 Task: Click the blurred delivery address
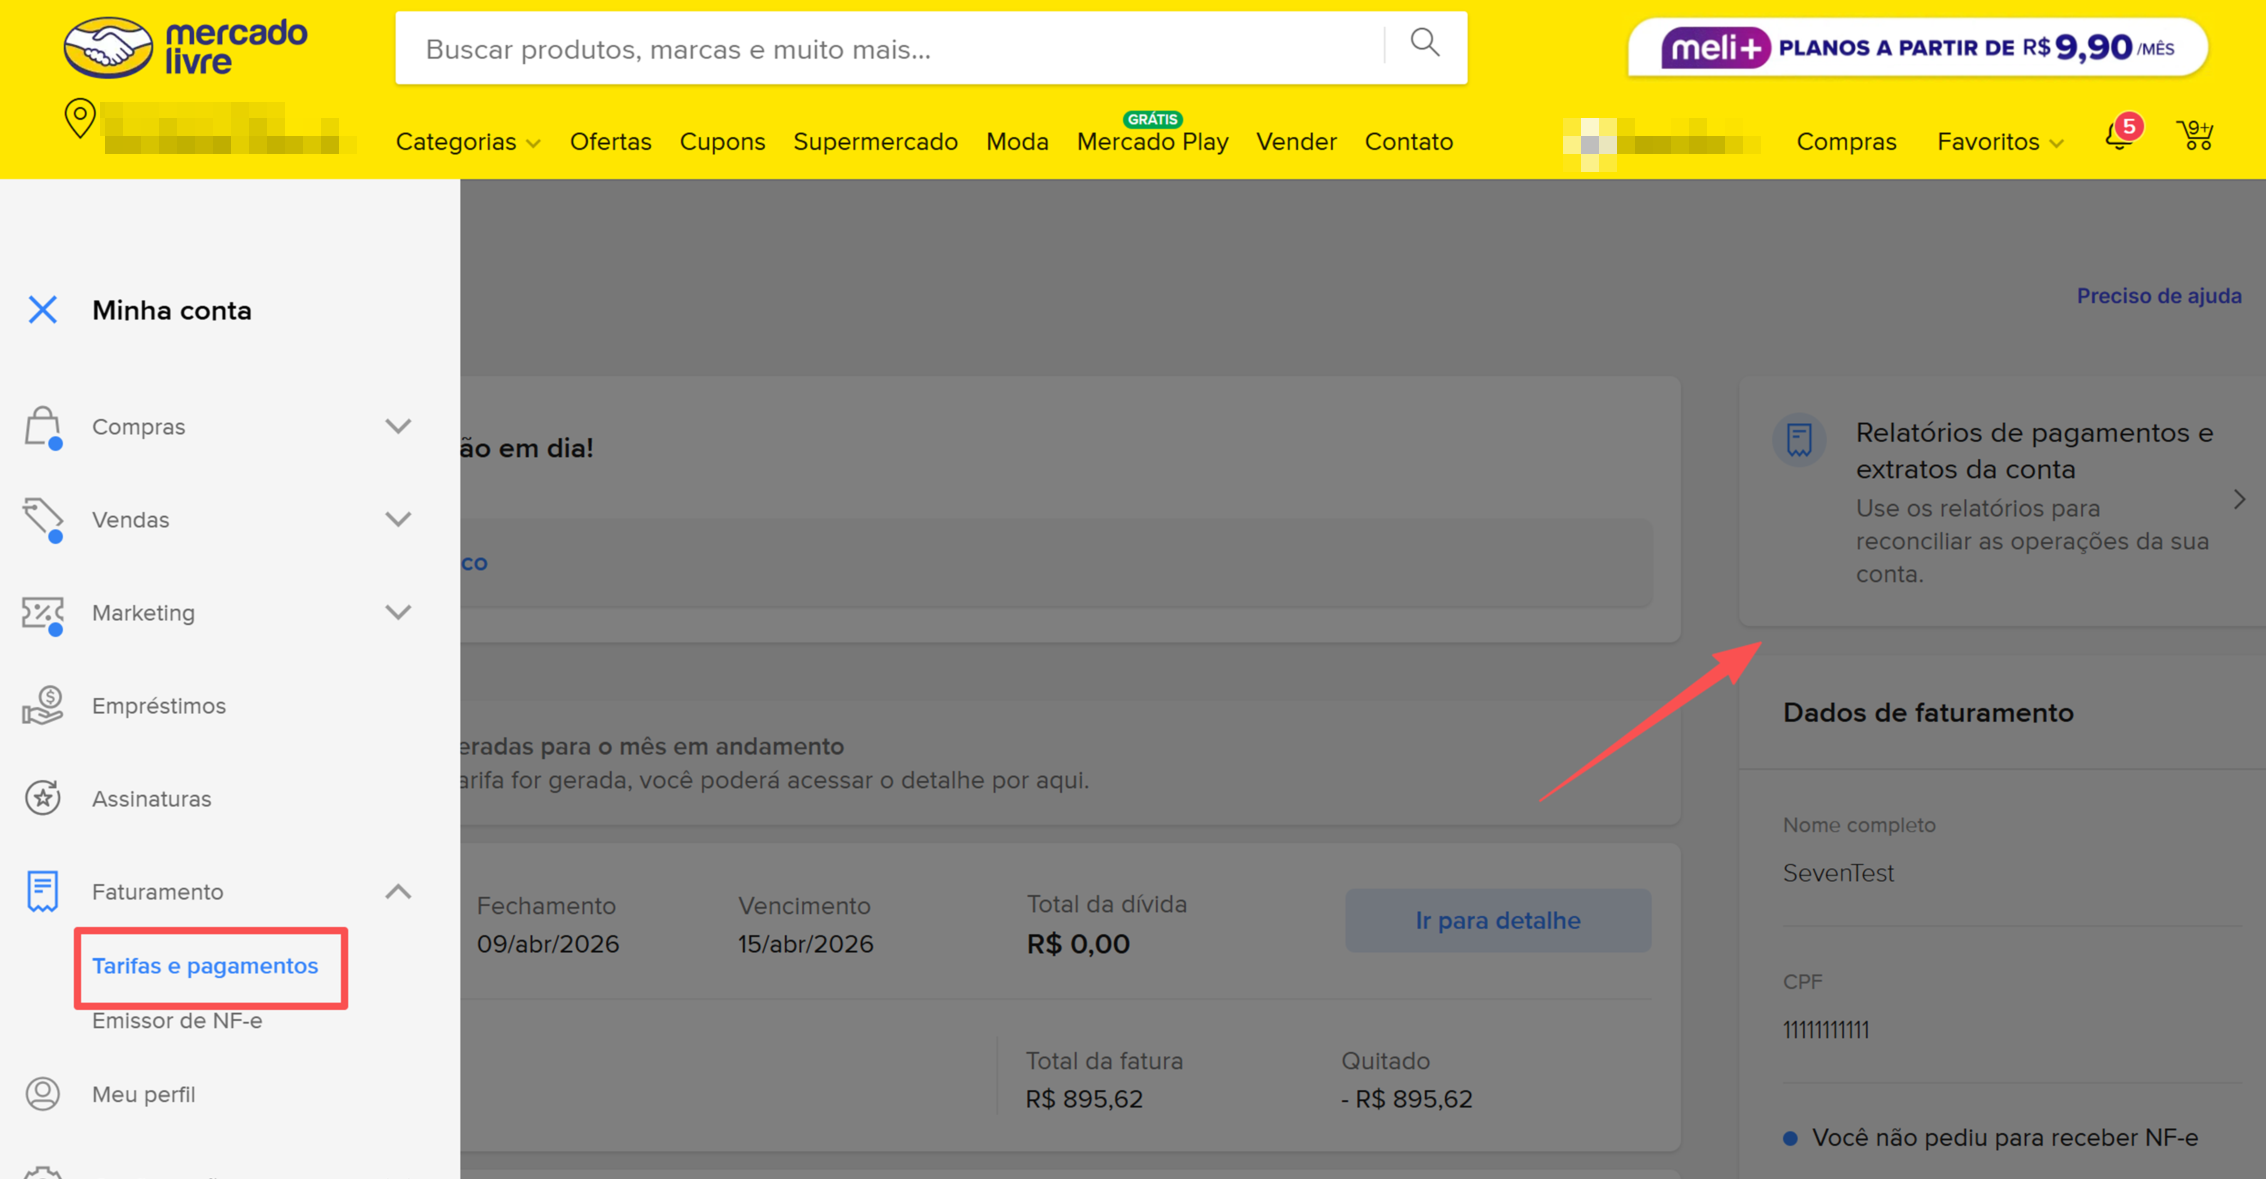(x=228, y=128)
